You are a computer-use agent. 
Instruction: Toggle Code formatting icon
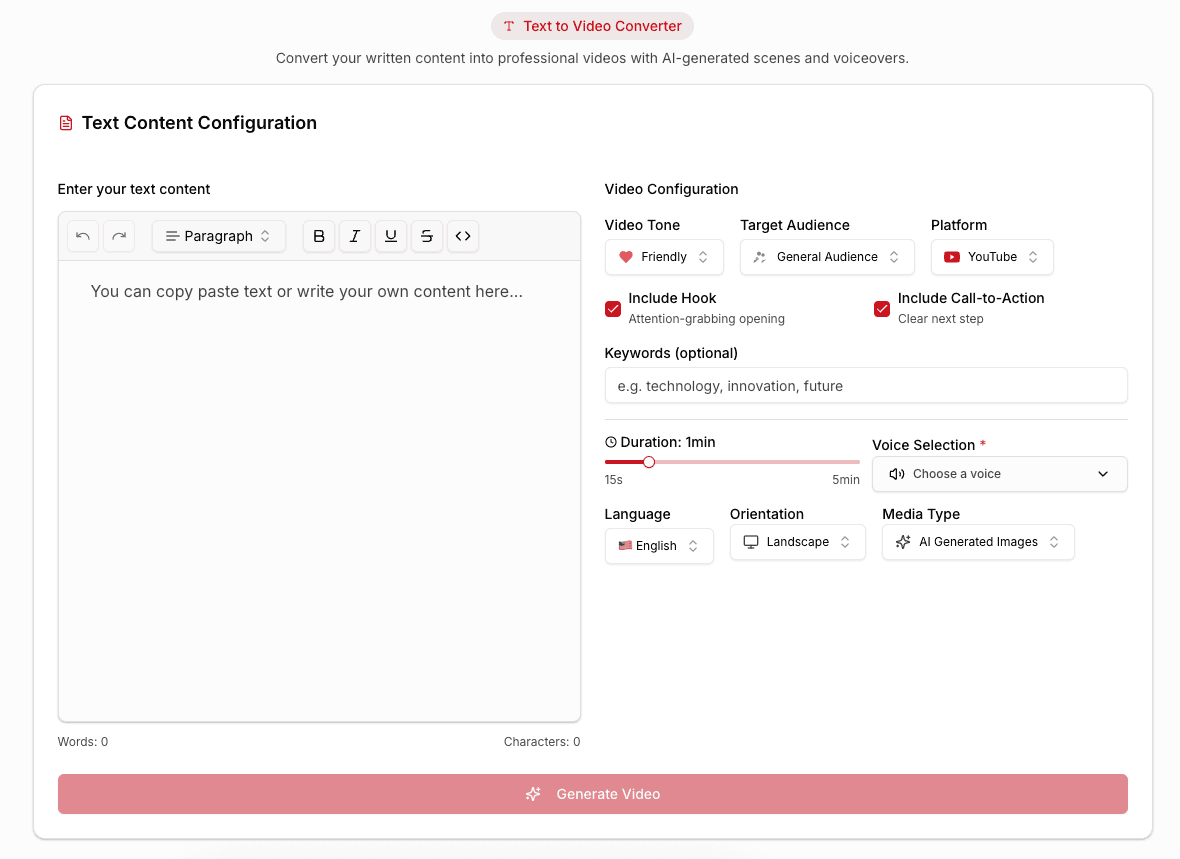tap(463, 236)
